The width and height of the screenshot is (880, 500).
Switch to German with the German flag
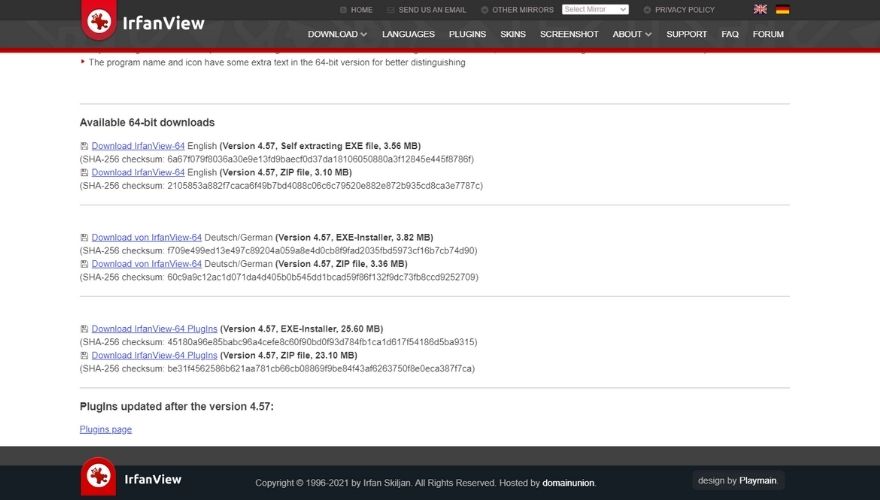(x=782, y=9)
